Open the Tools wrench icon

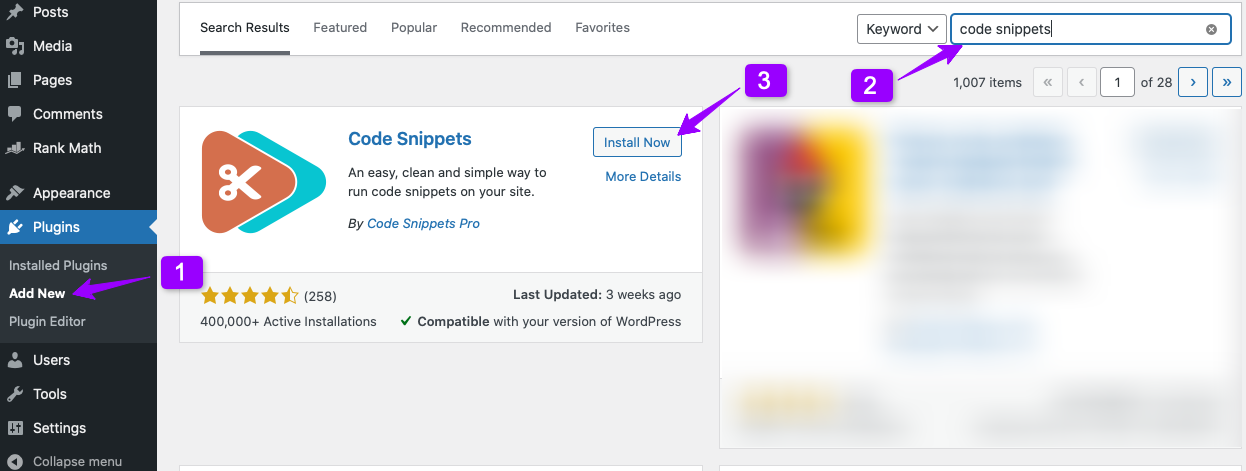15,394
